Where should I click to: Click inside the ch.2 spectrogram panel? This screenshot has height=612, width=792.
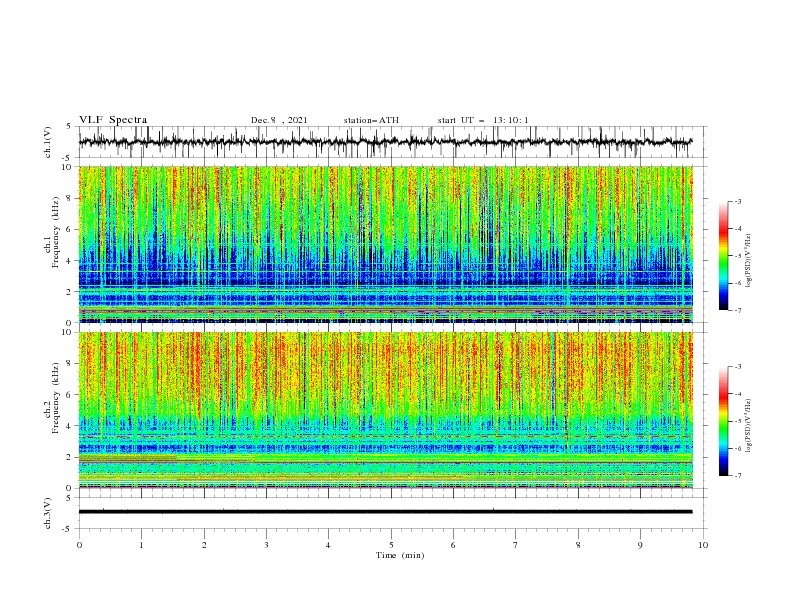[x=386, y=410]
